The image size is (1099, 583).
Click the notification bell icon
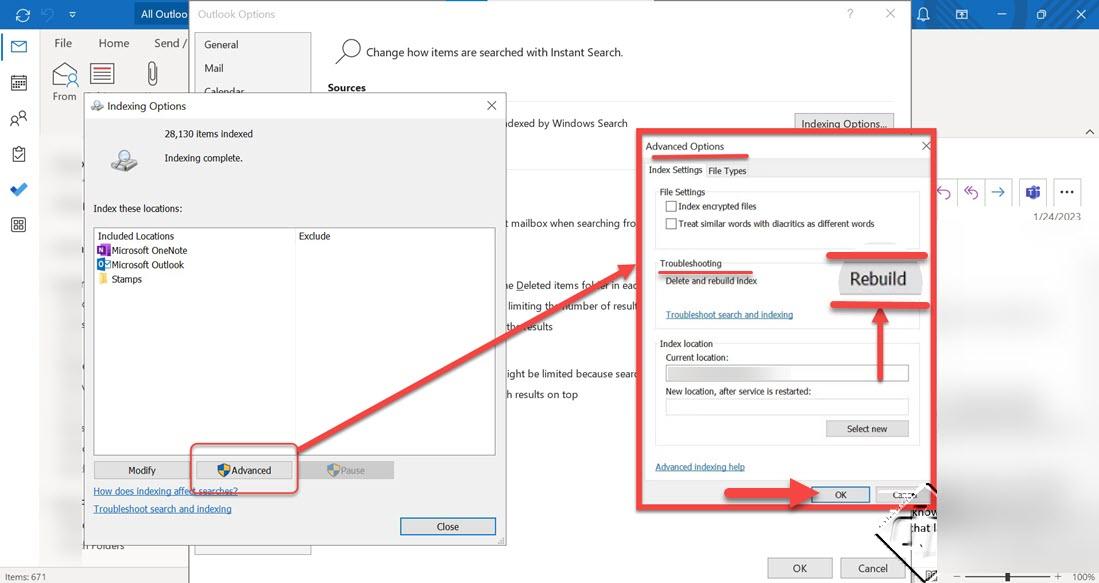pyautogui.click(x=923, y=14)
